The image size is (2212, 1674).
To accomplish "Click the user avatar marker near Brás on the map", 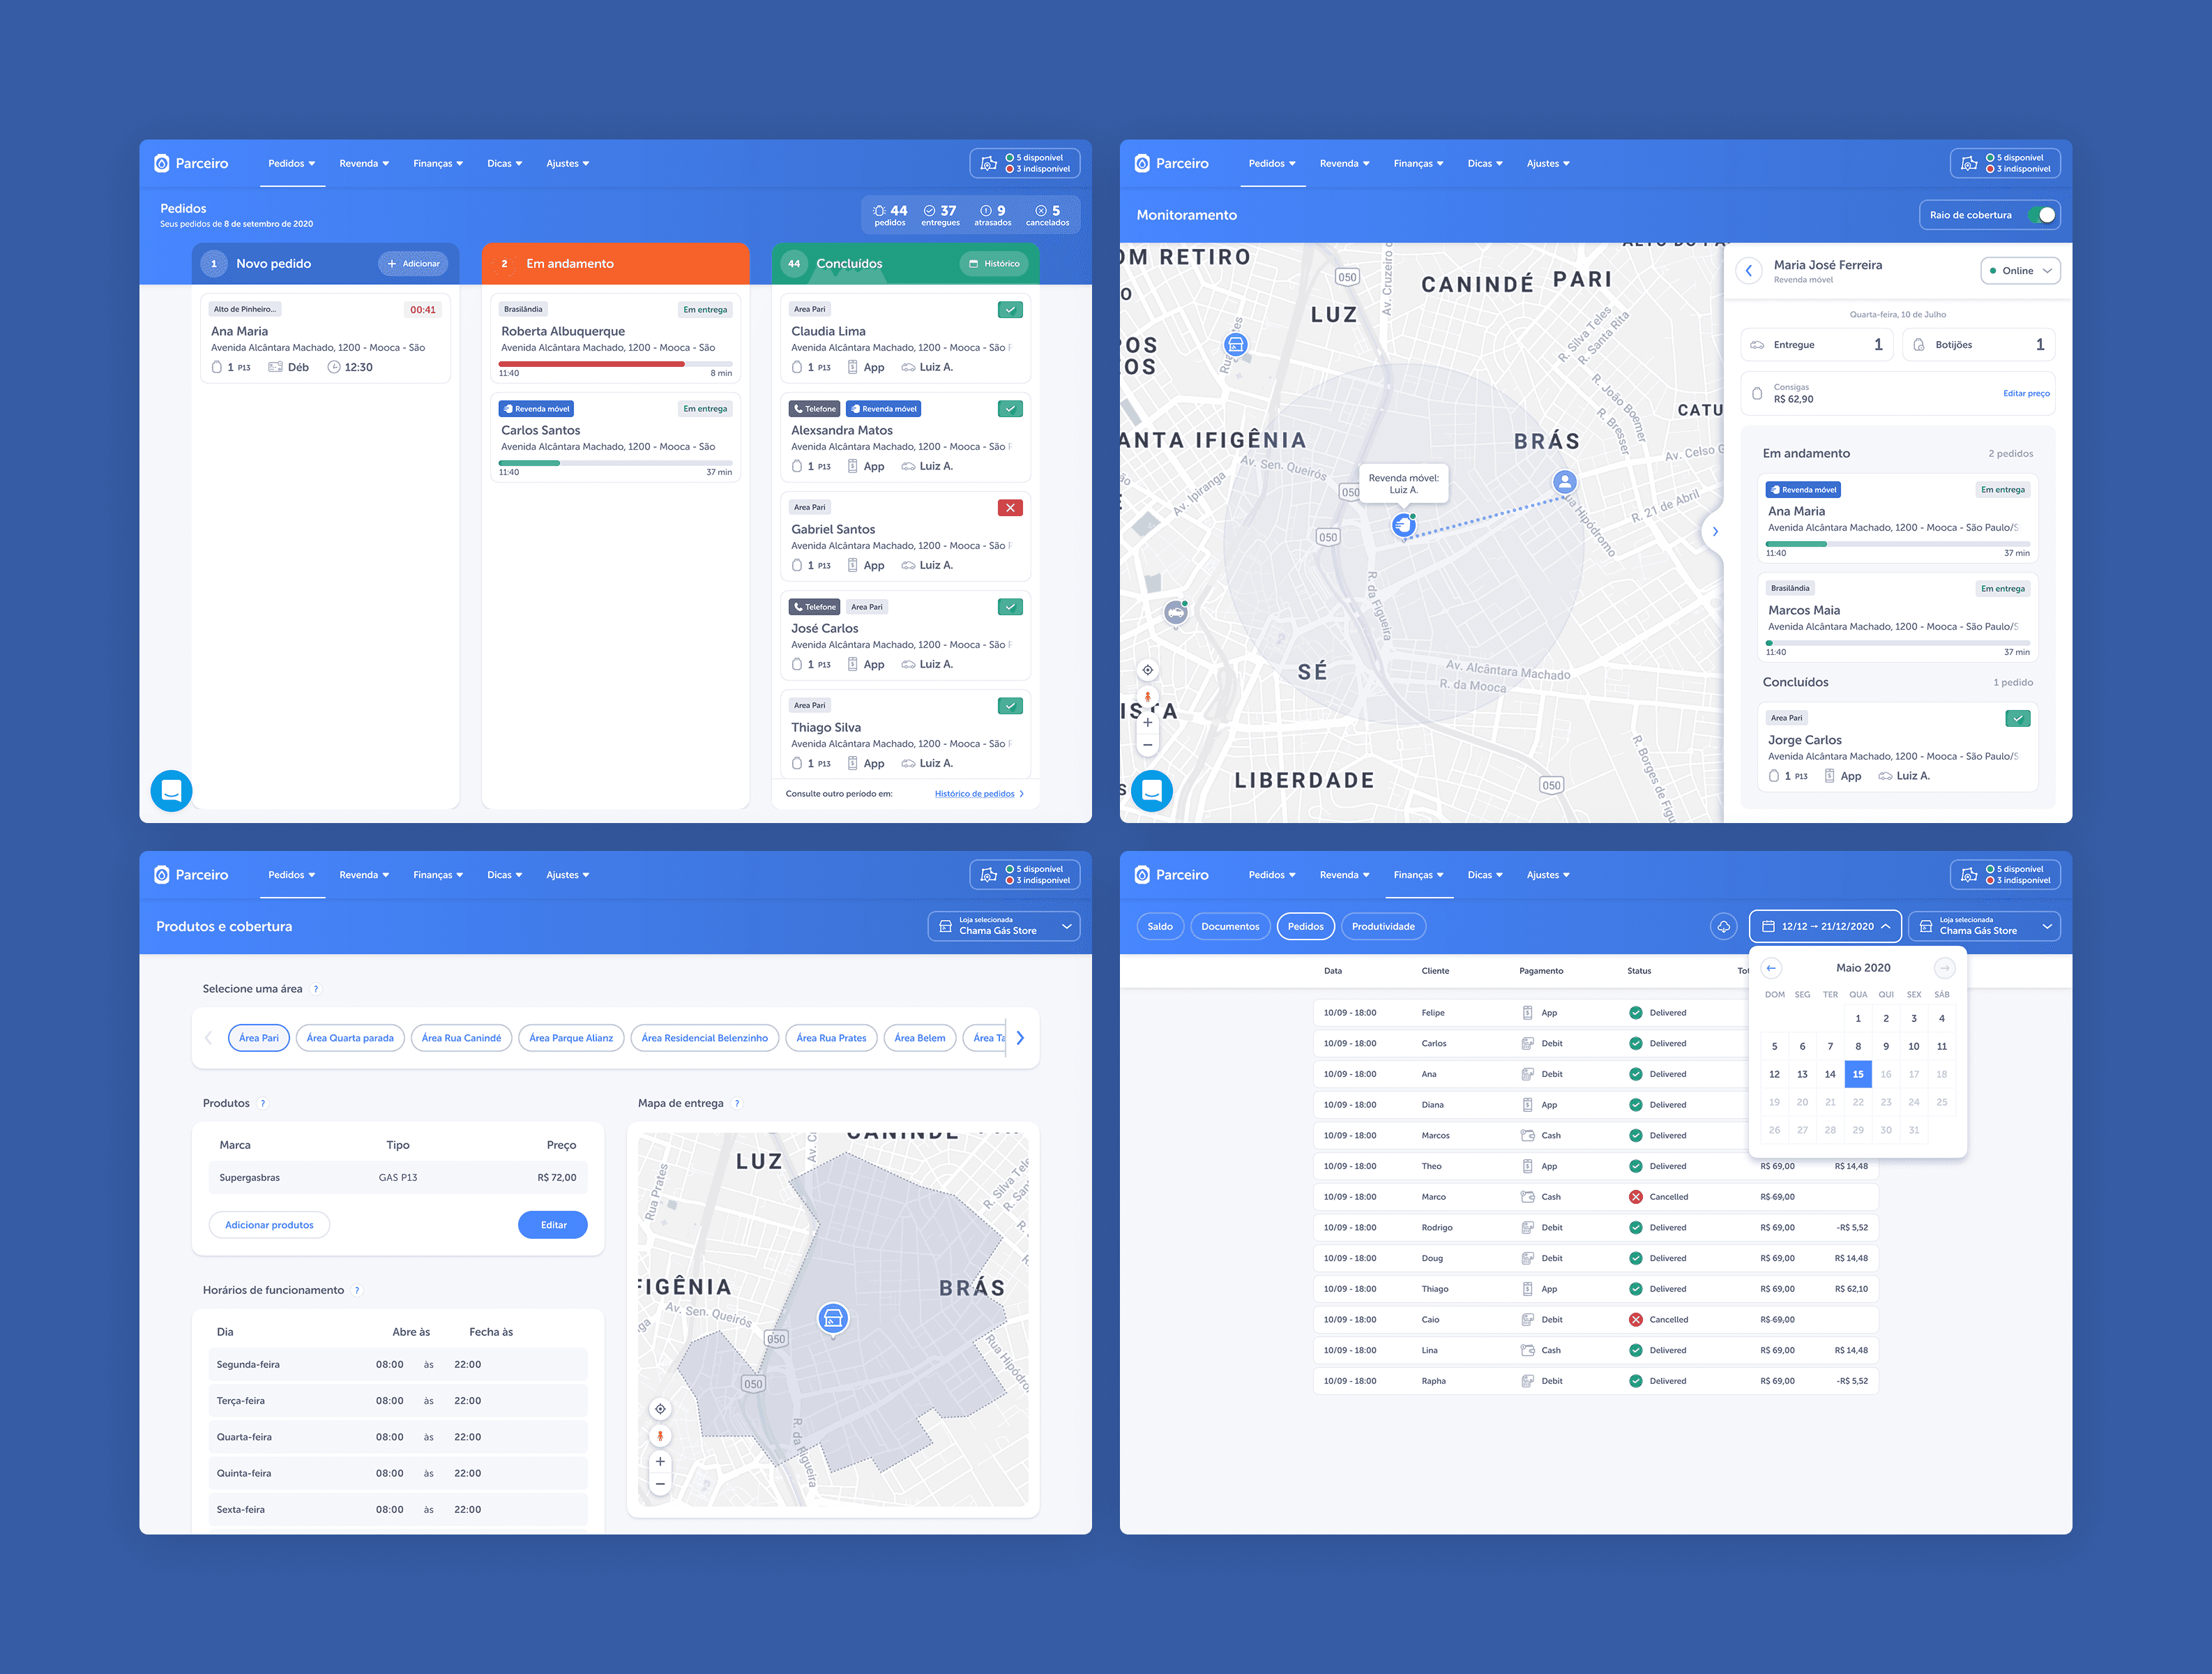I will click(1564, 482).
